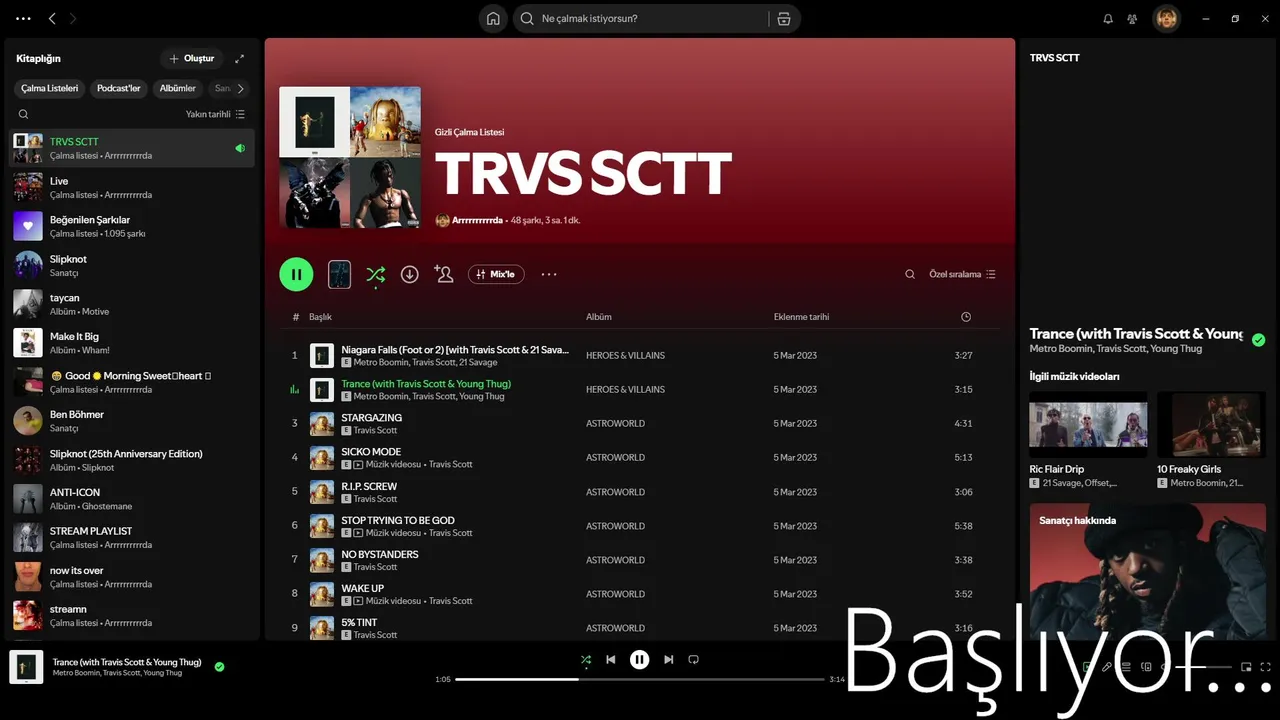Open Beğenilen Şarkılar in library
The height and width of the screenshot is (720, 1280).
click(x=132, y=226)
